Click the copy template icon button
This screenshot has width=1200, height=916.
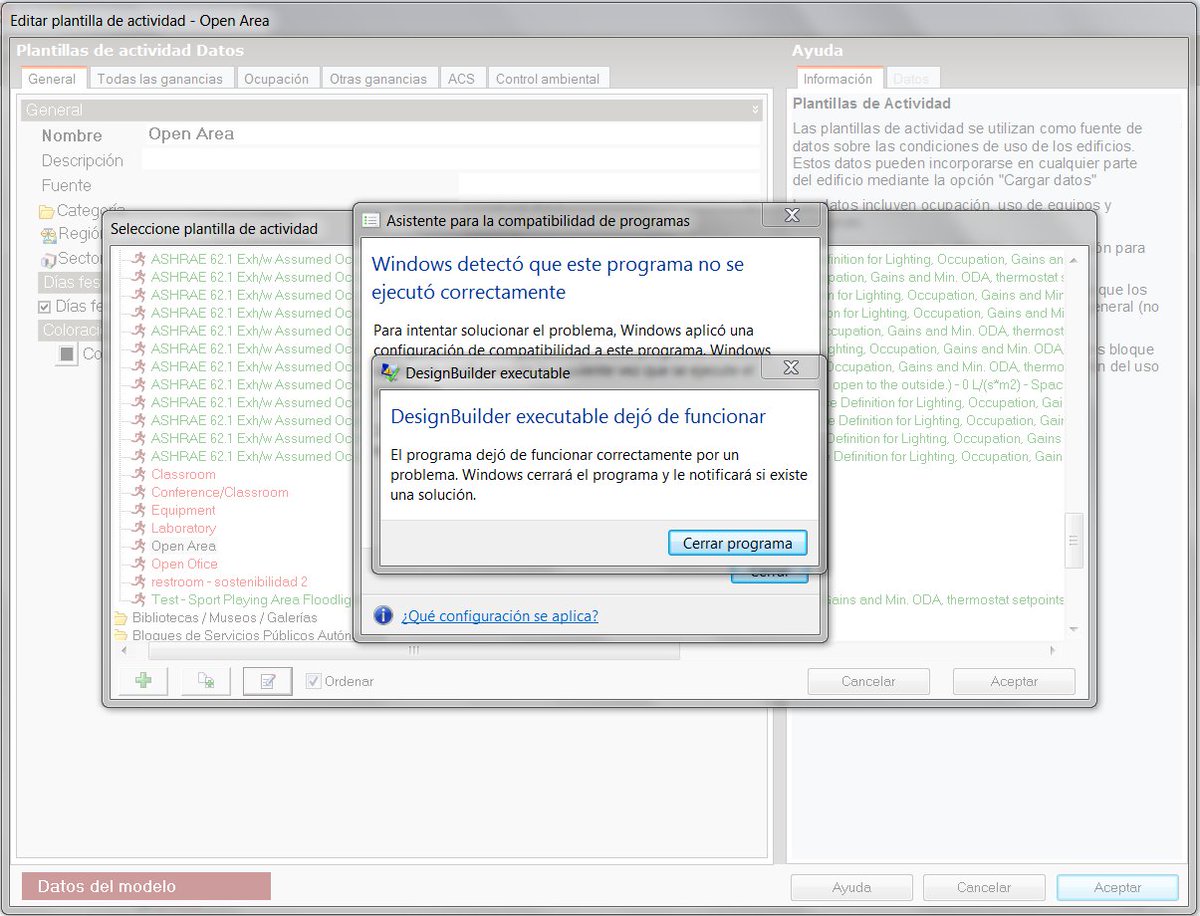click(x=206, y=681)
